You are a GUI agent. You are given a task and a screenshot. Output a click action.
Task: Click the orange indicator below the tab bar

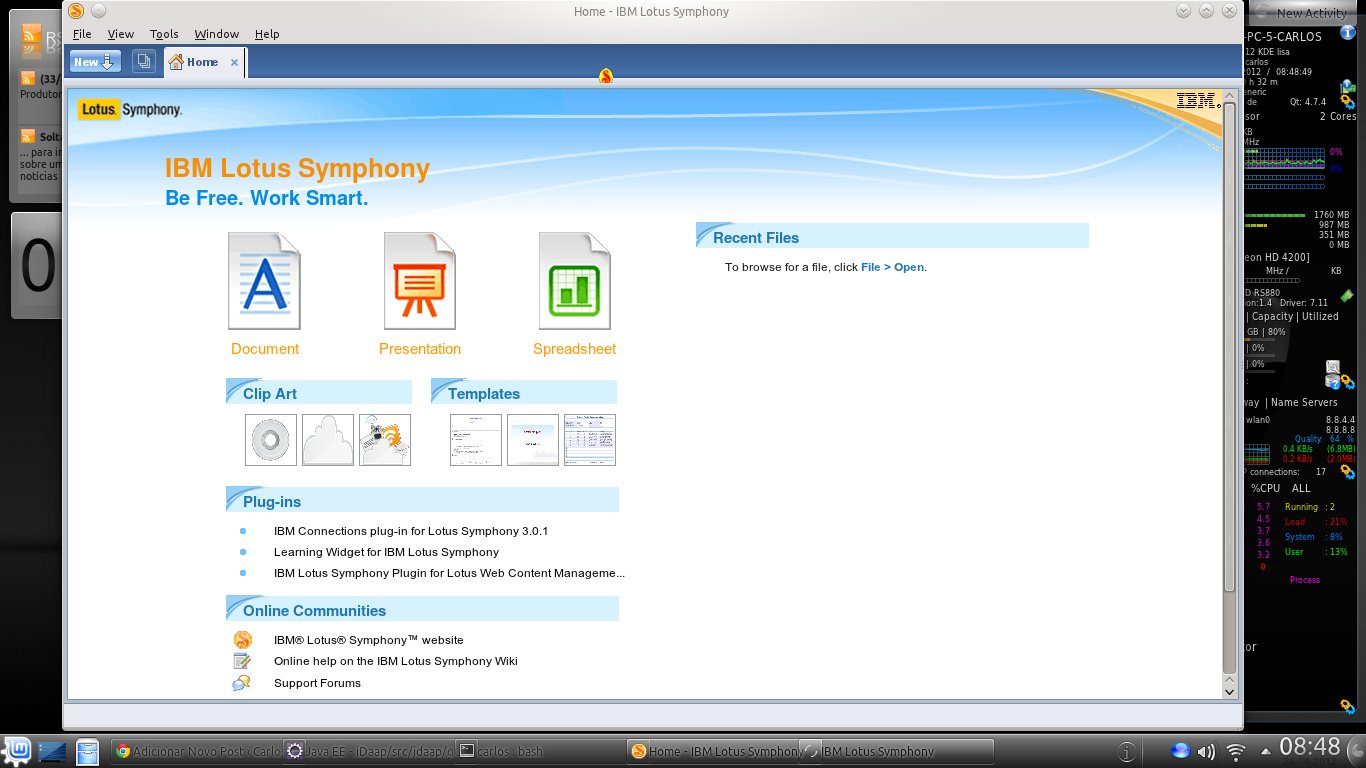click(605, 76)
